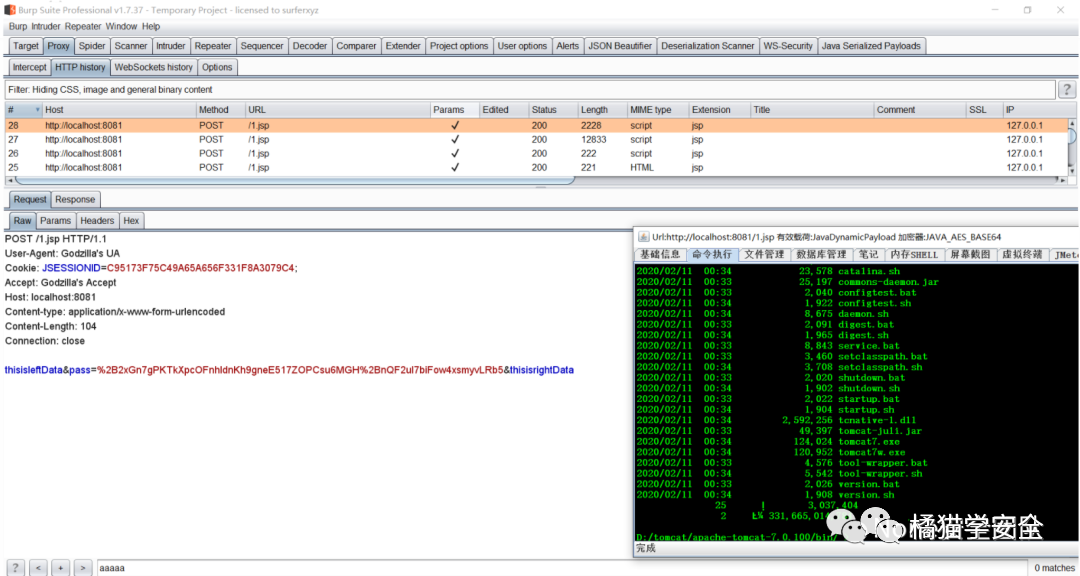Open the JSON Beautifier tab

point(620,45)
